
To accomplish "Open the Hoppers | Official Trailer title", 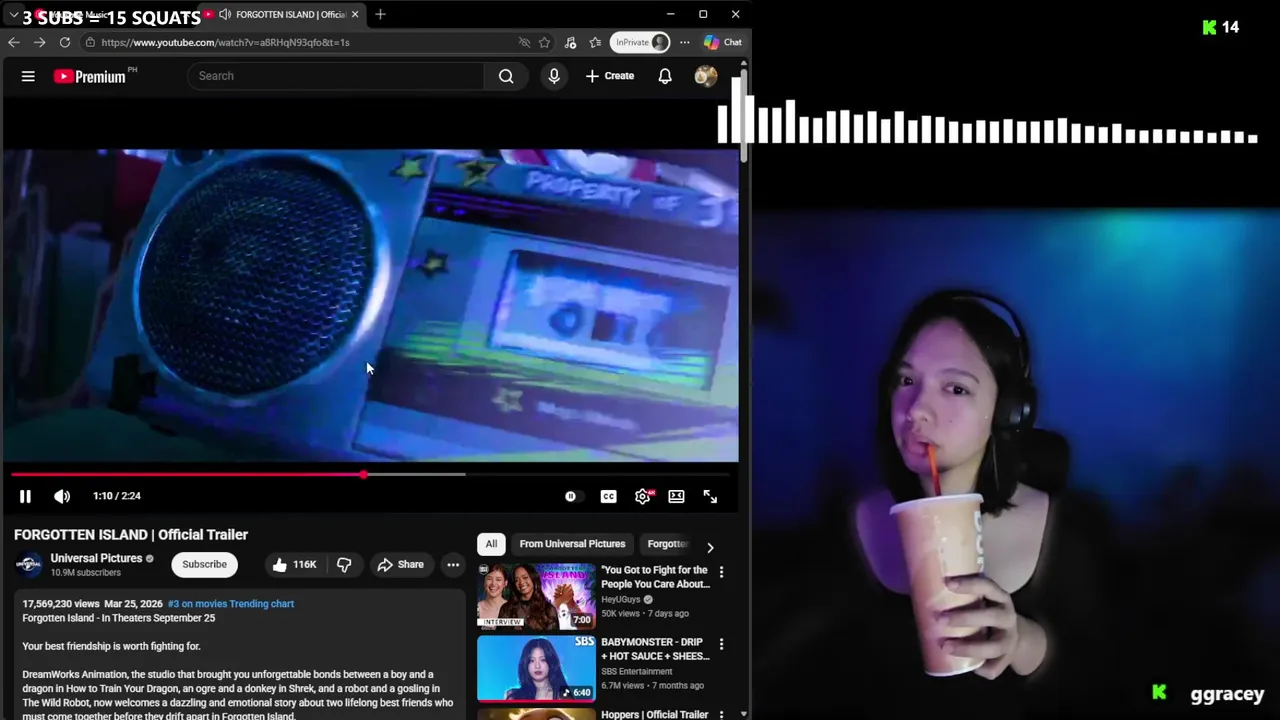I will pos(654,715).
